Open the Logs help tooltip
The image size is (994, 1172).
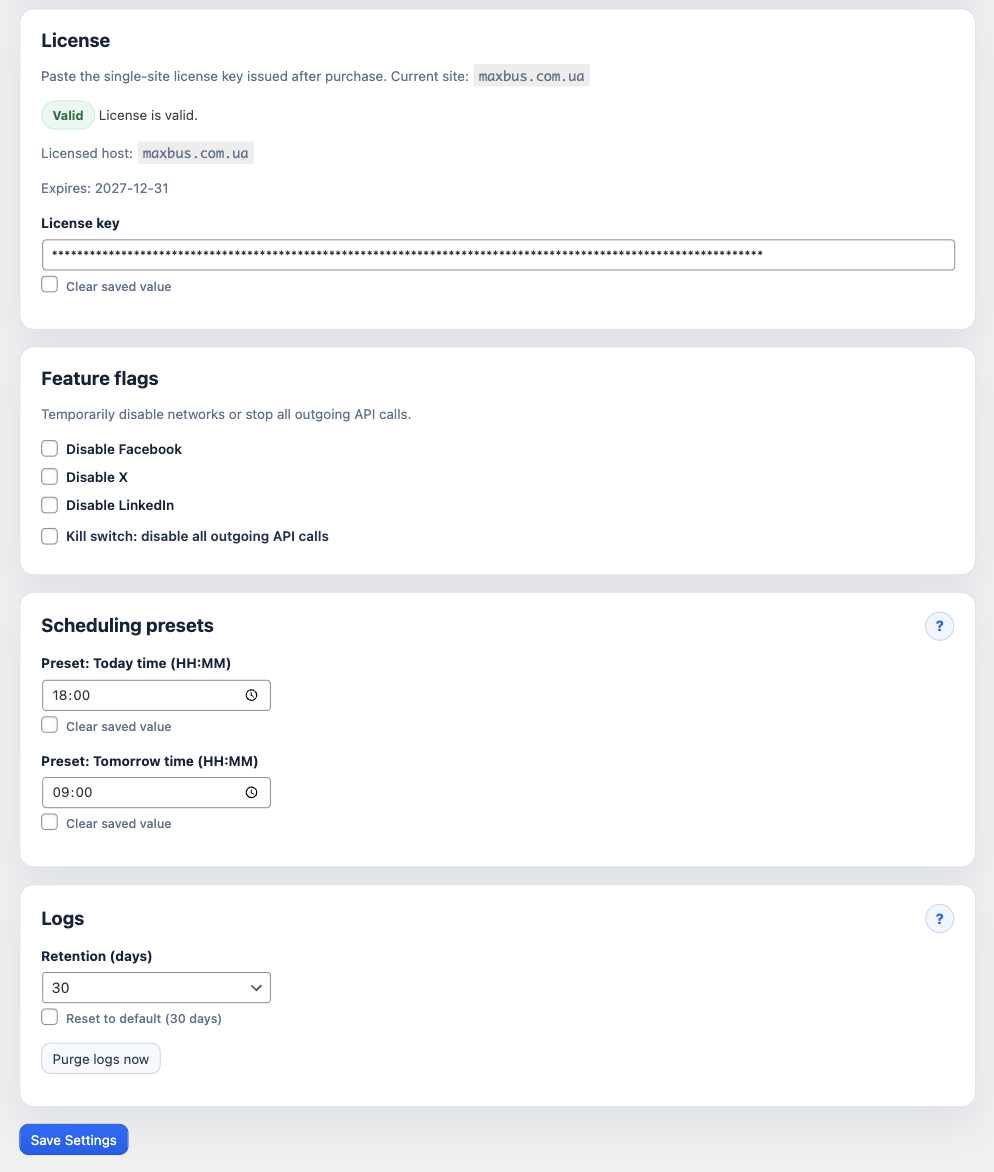[939, 918]
